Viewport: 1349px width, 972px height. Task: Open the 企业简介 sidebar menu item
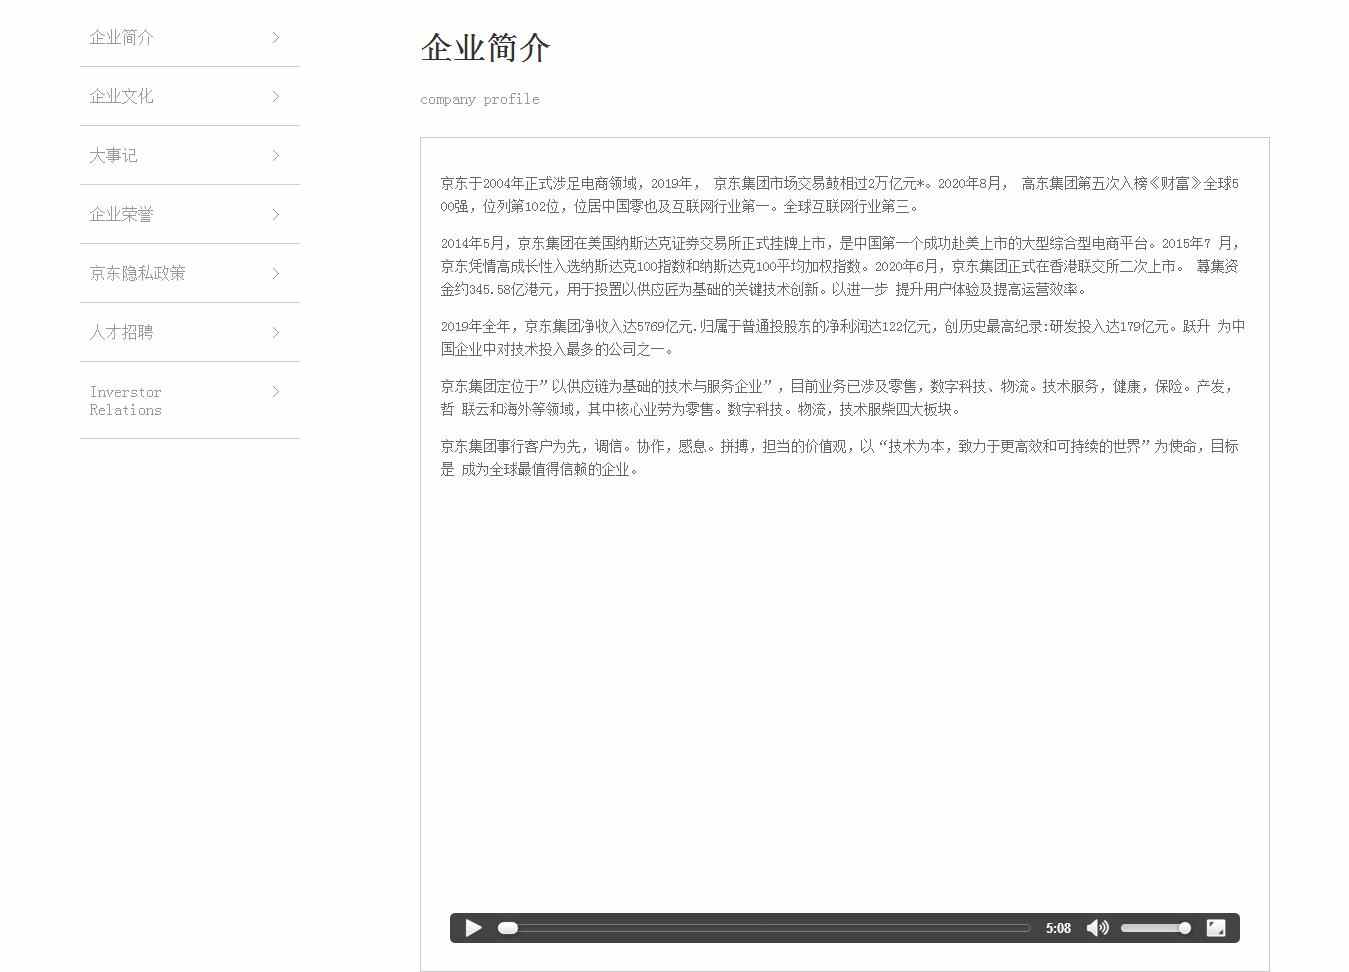click(190, 37)
